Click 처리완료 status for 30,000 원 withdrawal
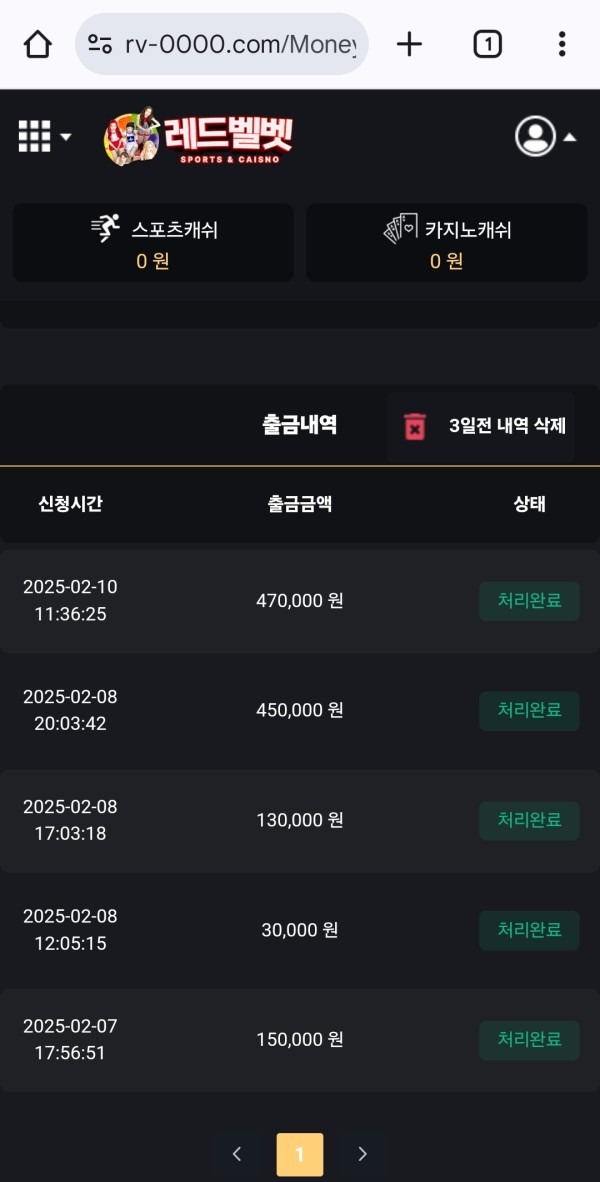Viewport: 600px width, 1182px height. pyautogui.click(x=529, y=930)
